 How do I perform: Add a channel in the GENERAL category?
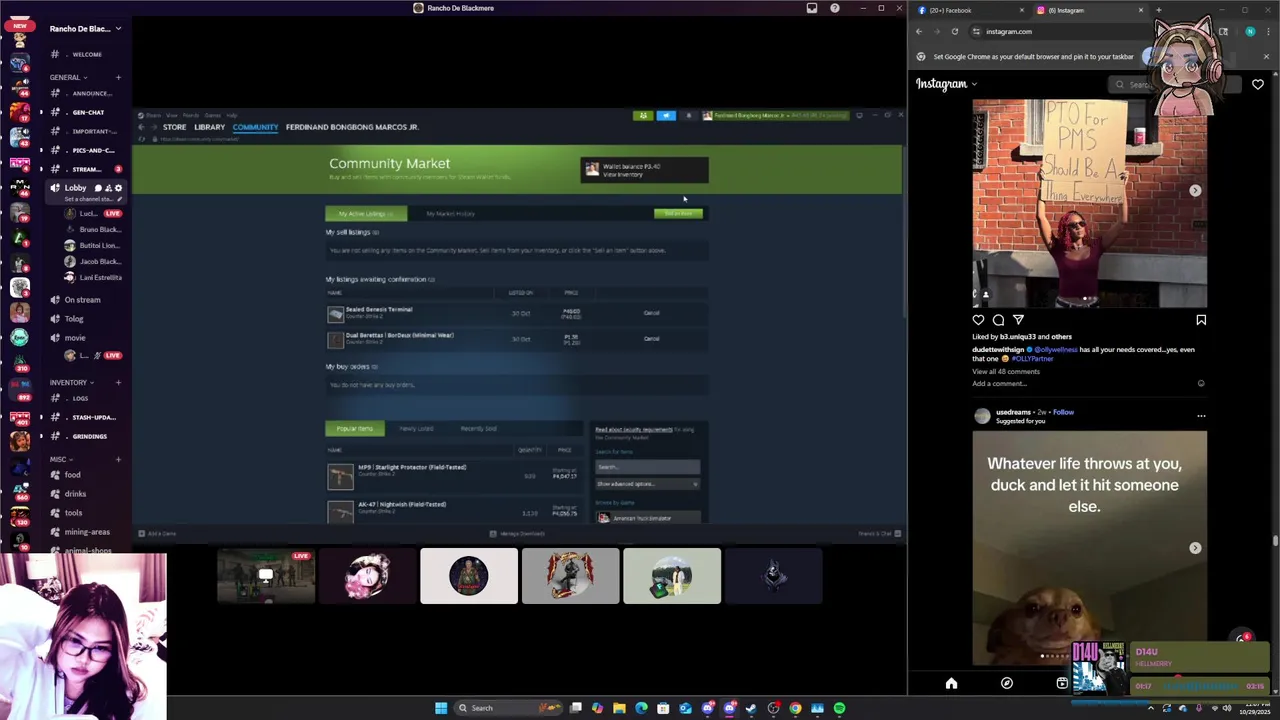118,77
